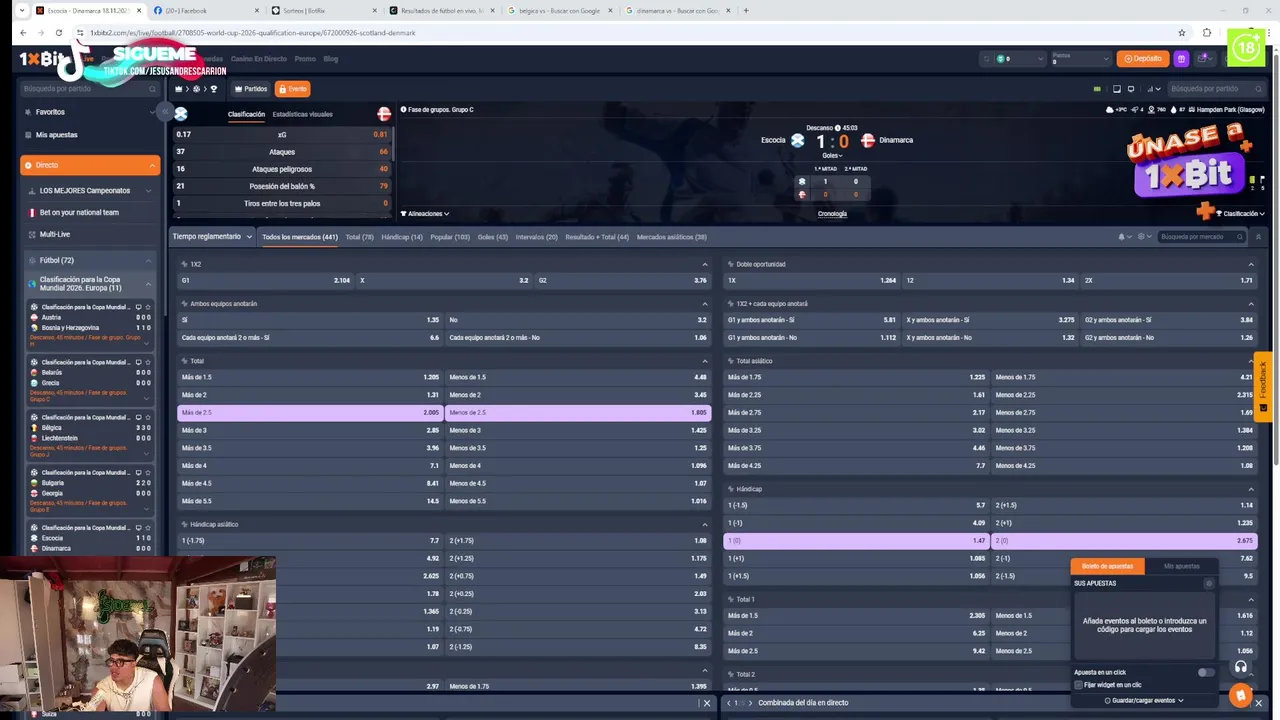The height and width of the screenshot is (720, 1280).
Task: Select the Total (78) markets tab
Action: coord(359,237)
